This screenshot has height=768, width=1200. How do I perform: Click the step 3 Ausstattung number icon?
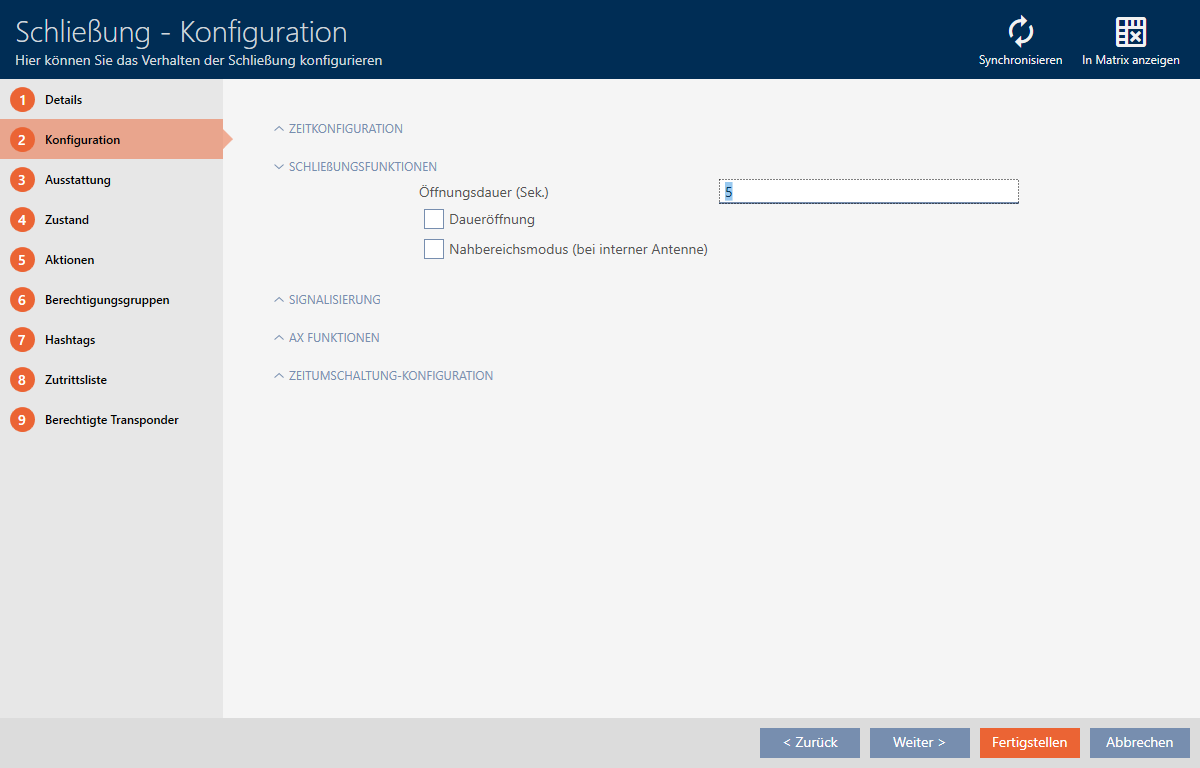pyautogui.click(x=22, y=180)
